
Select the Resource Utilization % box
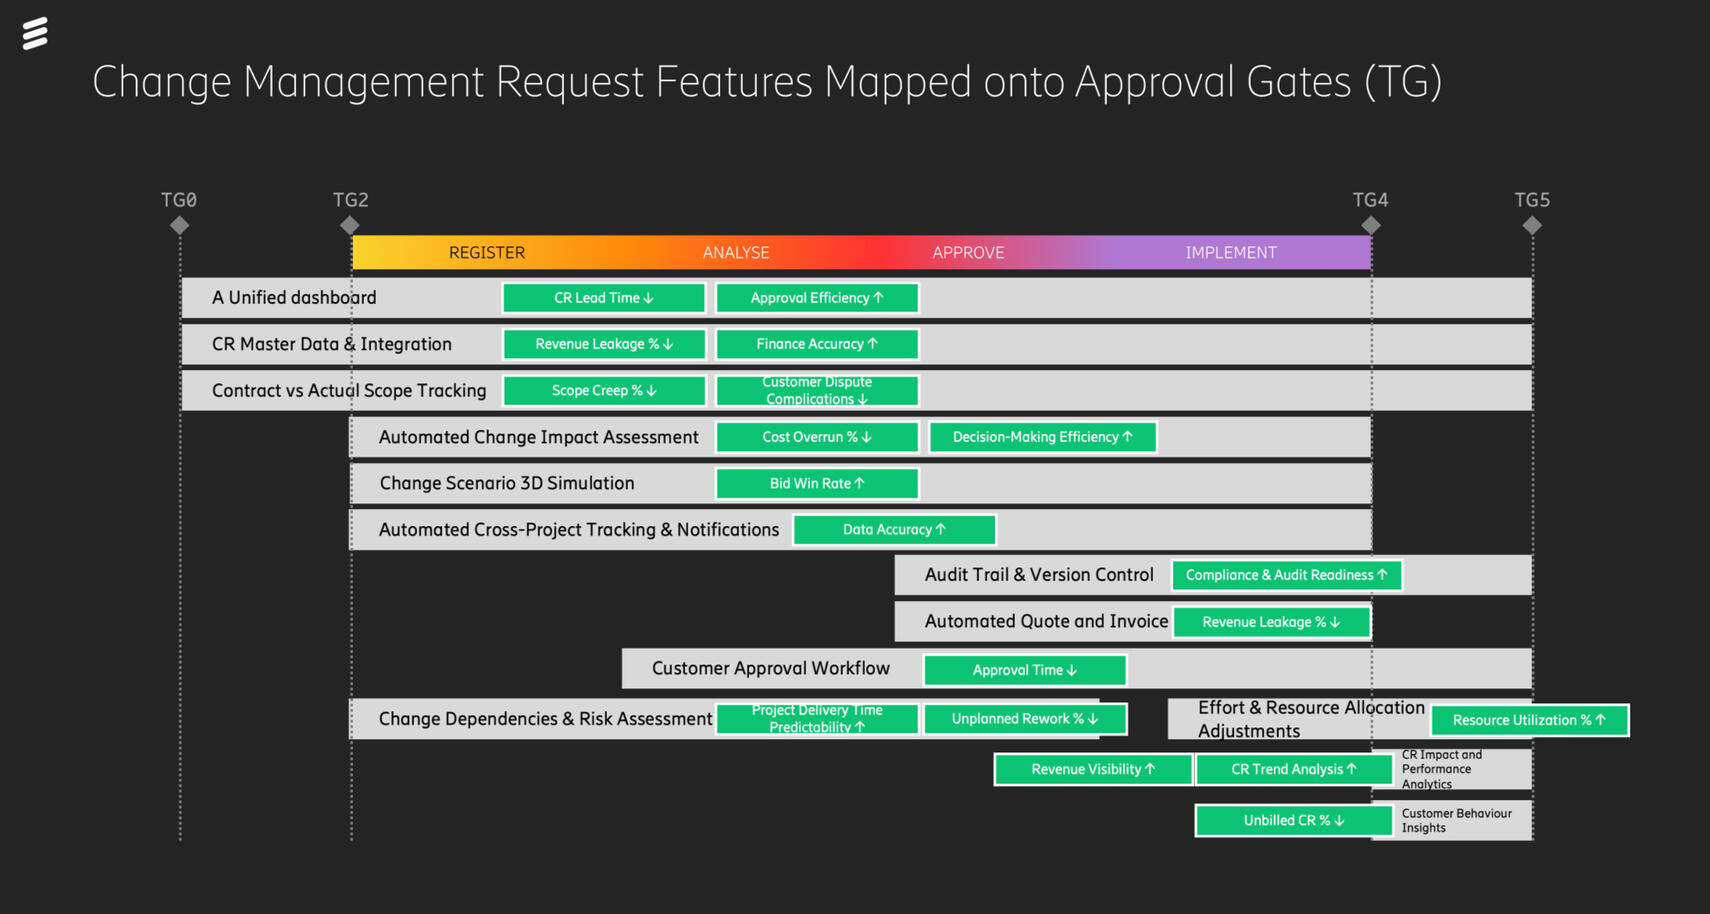tap(1529, 720)
